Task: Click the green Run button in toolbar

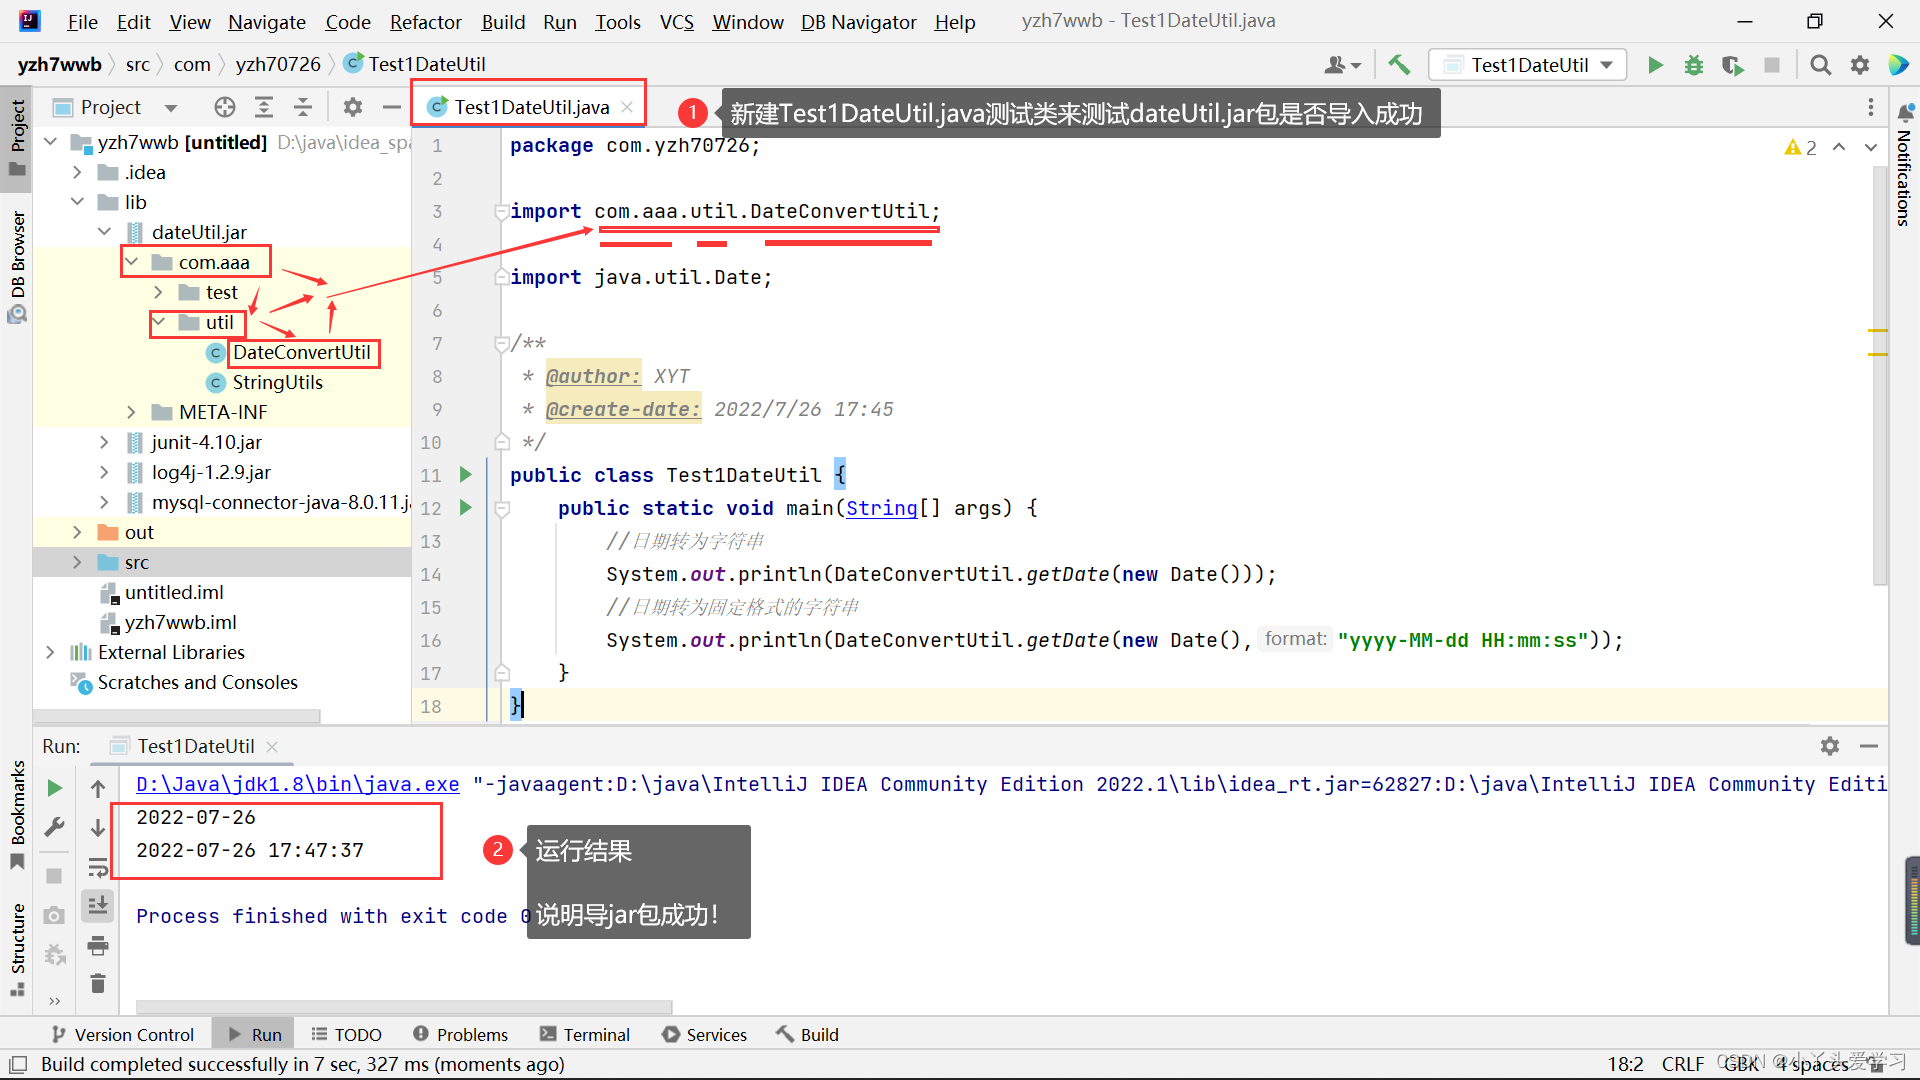Action: click(1655, 65)
